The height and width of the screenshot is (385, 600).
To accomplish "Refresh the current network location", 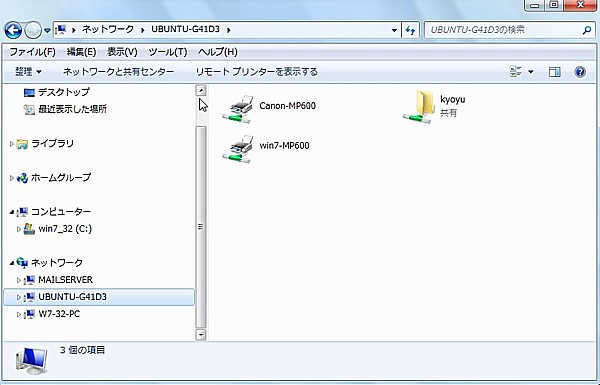I will 410,30.
